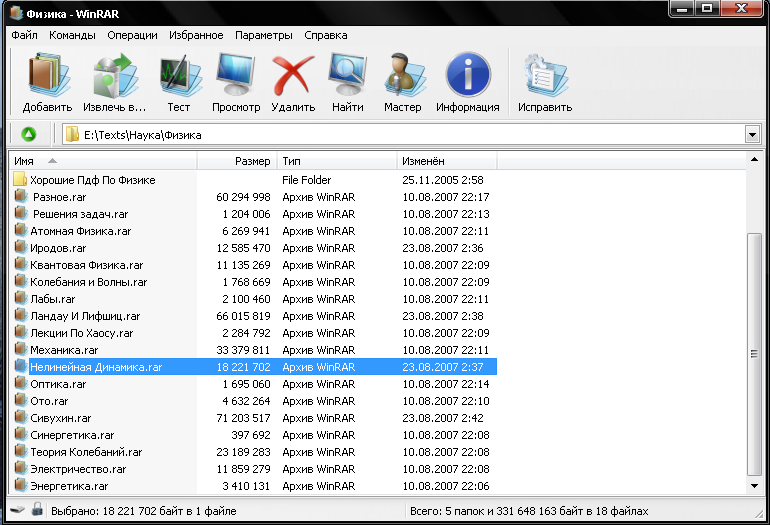Open the Команды menu

(72, 35)
